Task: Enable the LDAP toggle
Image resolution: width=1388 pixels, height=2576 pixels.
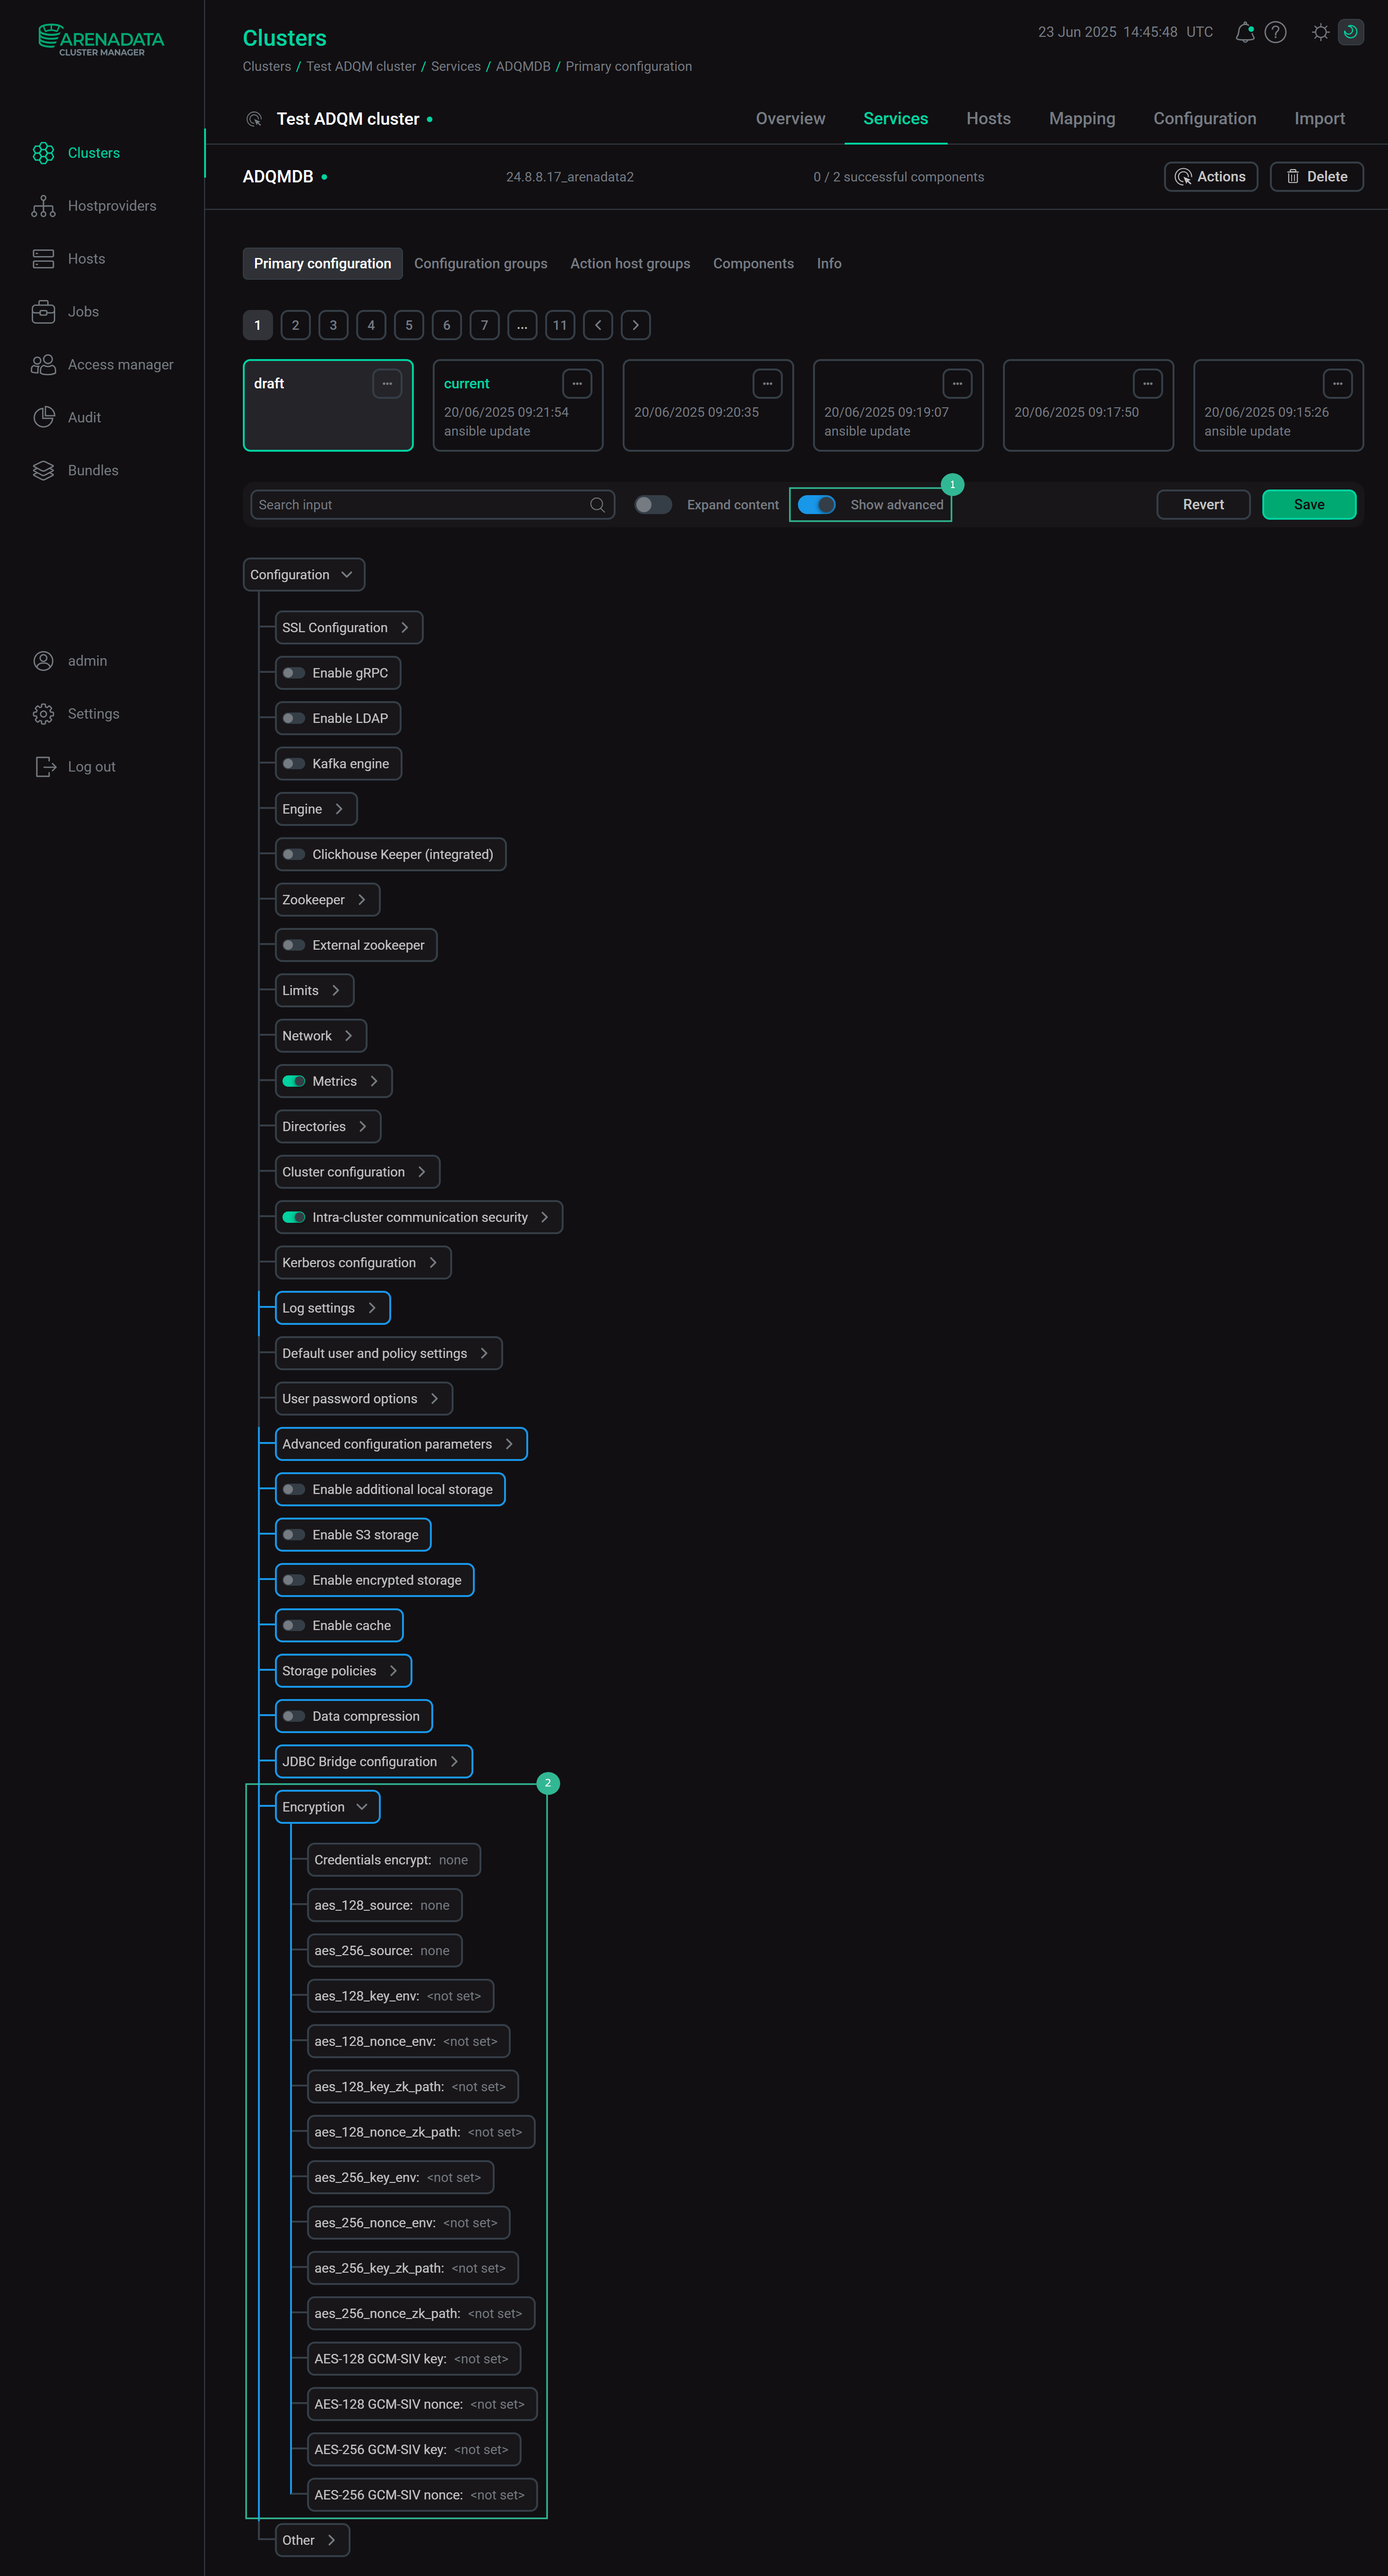Action: click(294, 719)
